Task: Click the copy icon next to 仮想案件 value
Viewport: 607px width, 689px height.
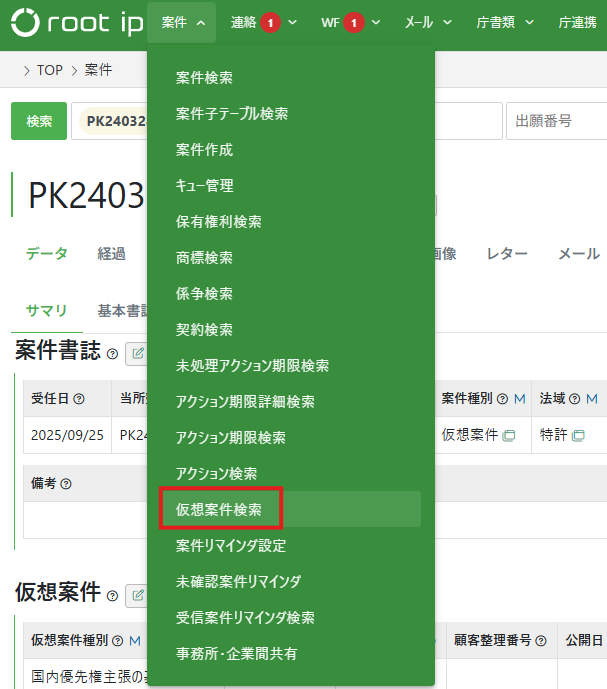Action: (x=508, y=435)
